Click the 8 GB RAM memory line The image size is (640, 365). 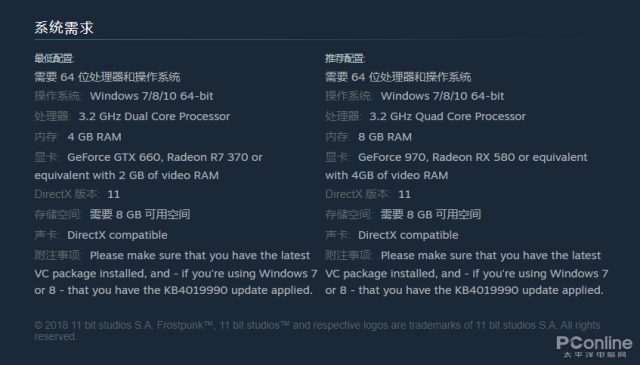pyautogui.click(x=369, y=137)
